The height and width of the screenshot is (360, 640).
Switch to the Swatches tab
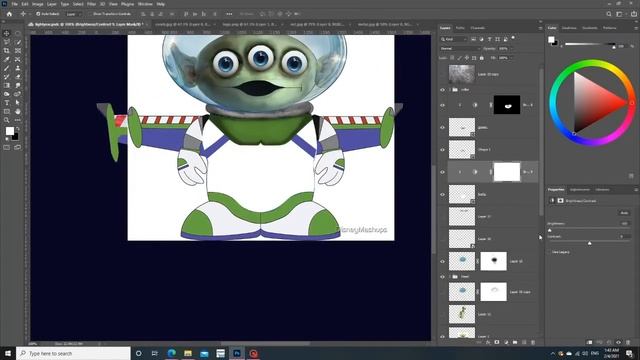click(569, 28)
